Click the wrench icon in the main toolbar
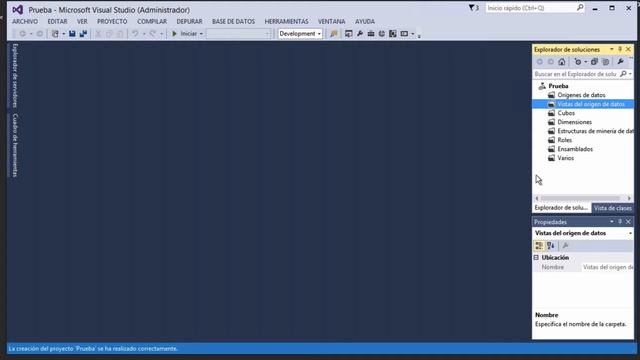 click(360, 34)
